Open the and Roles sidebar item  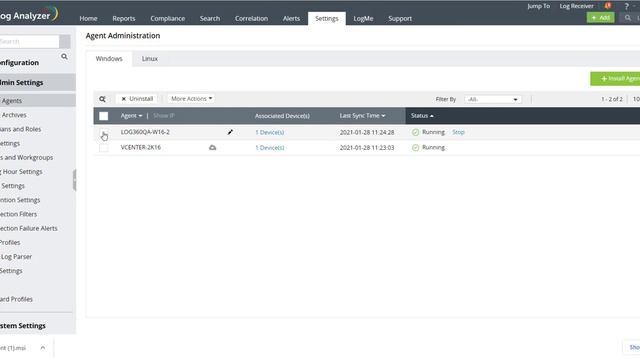20,129
